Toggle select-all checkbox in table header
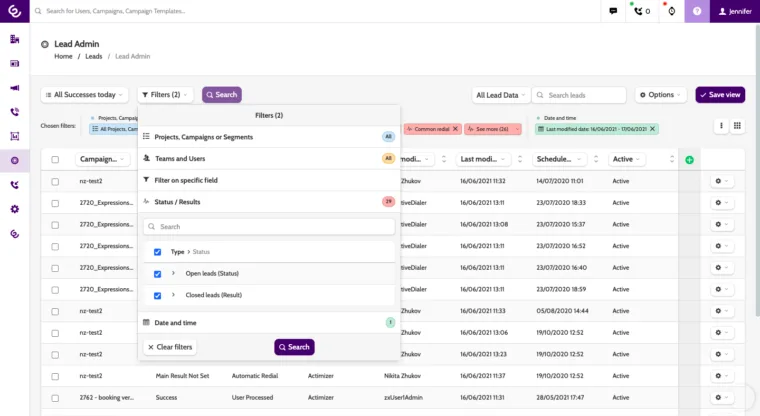 (x=55, y=160)
